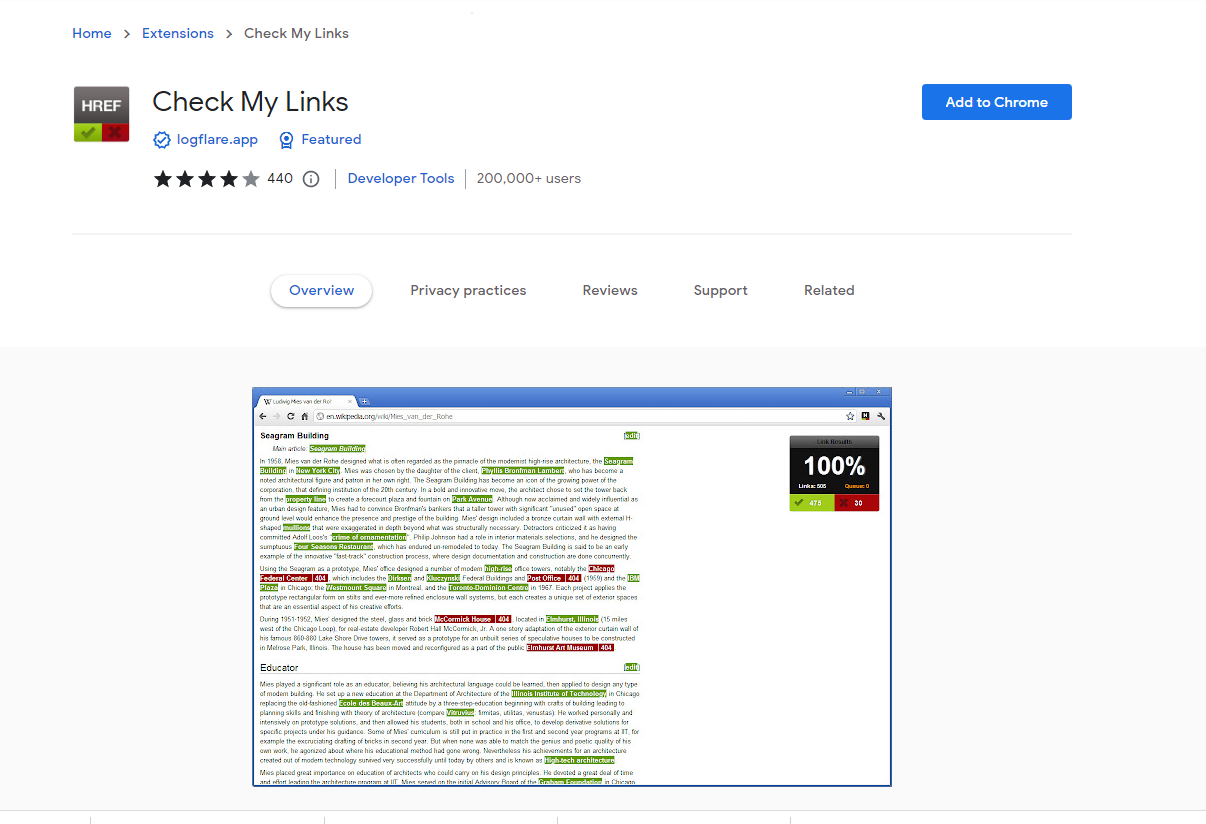The width and height of the screenshot is (1206, 824).
Task: Click the chevron between Extensions and Check My Links
Action: (x=228, y=33)
